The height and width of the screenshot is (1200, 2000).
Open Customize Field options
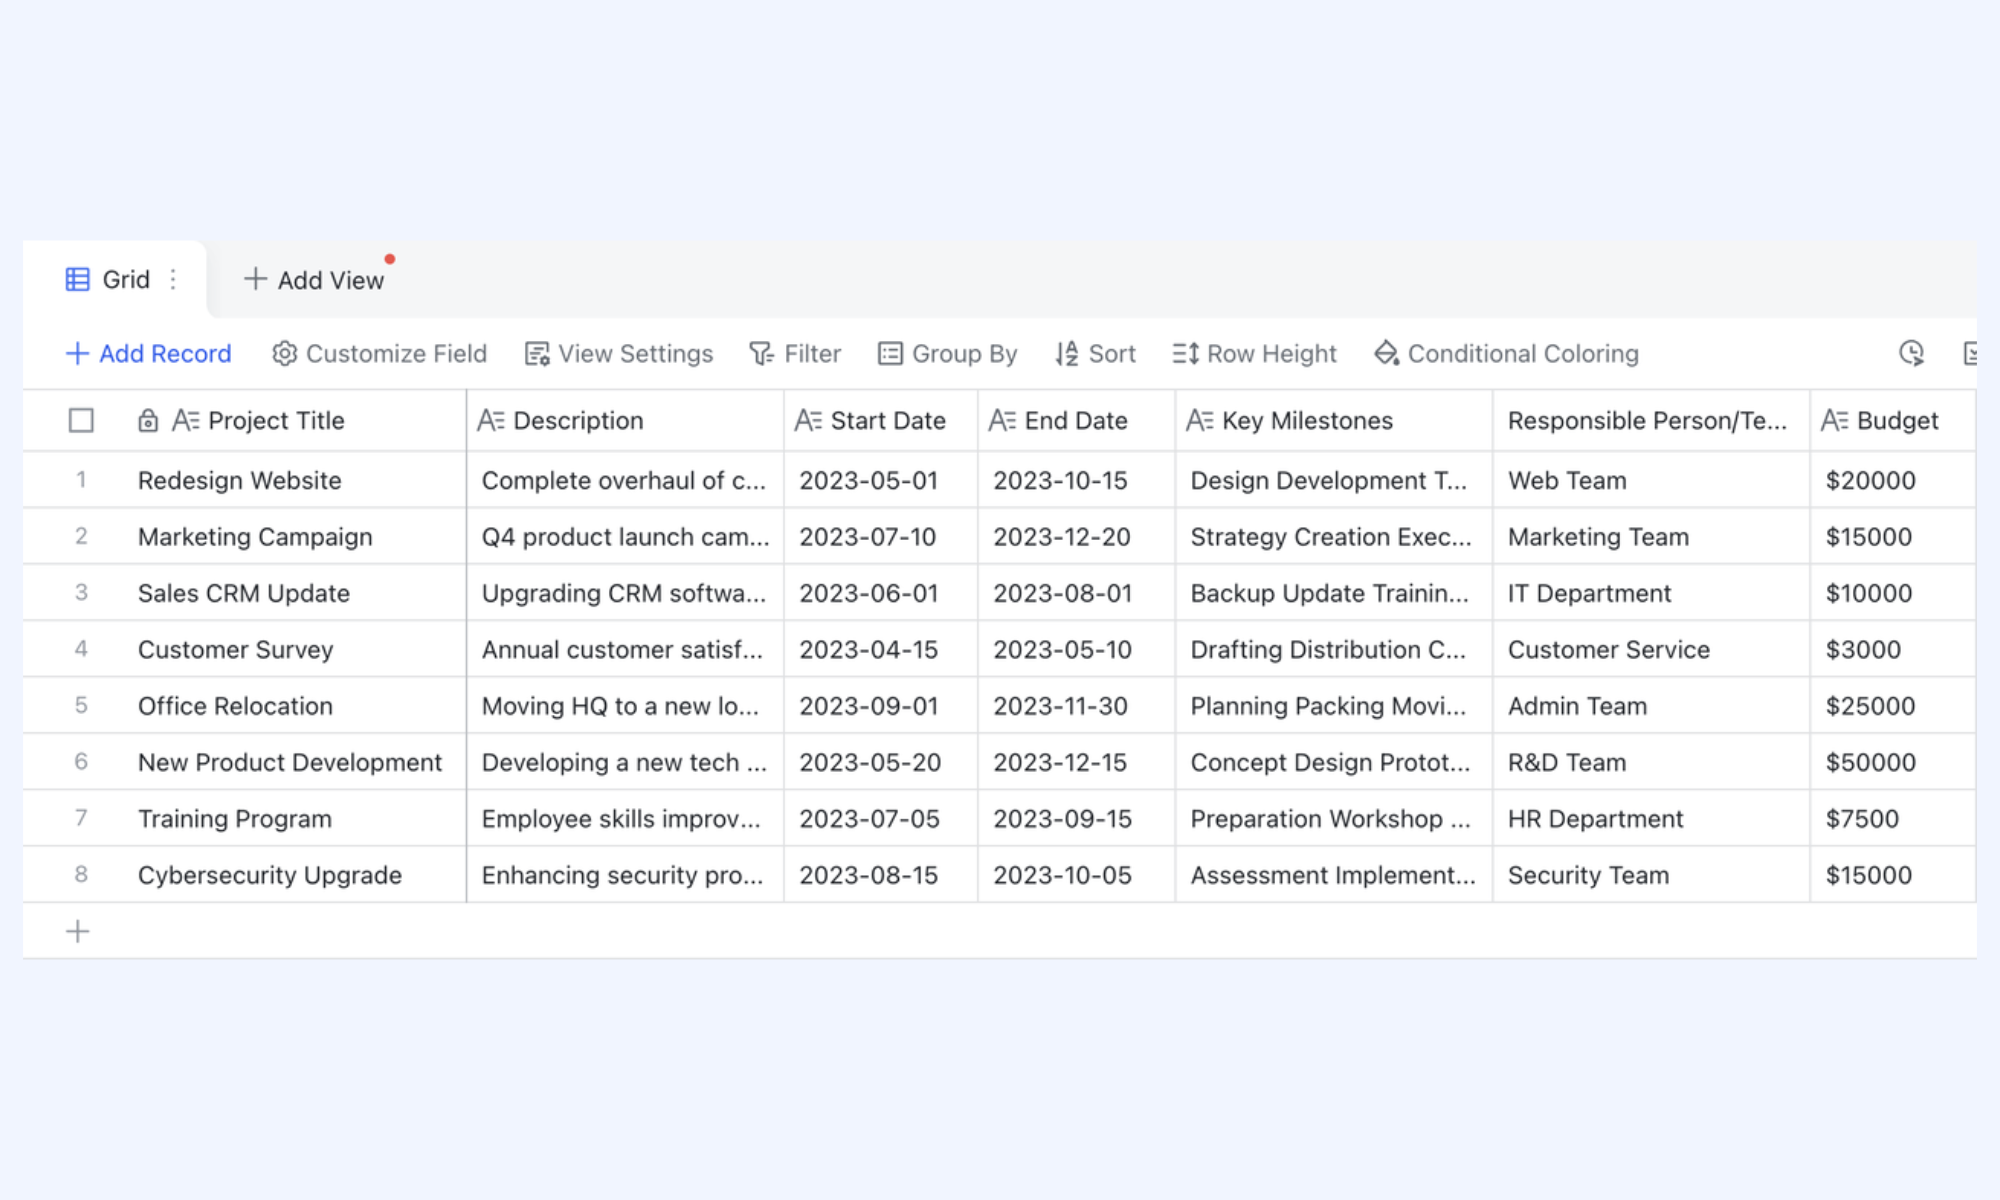(x=379, y=354)
